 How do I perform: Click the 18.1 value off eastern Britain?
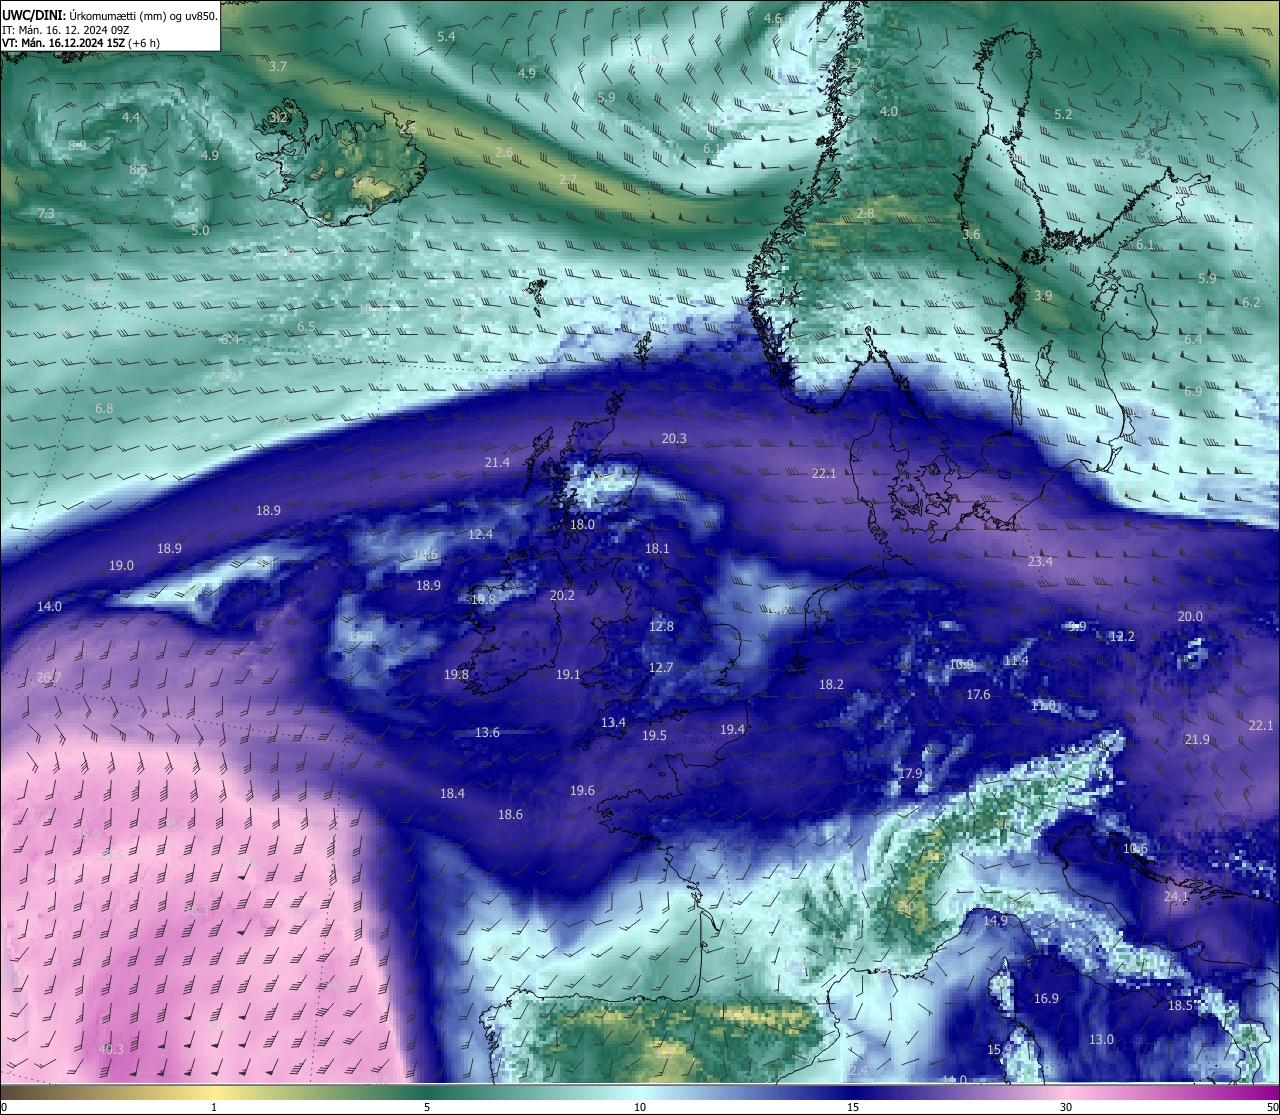tap(657, 548)
